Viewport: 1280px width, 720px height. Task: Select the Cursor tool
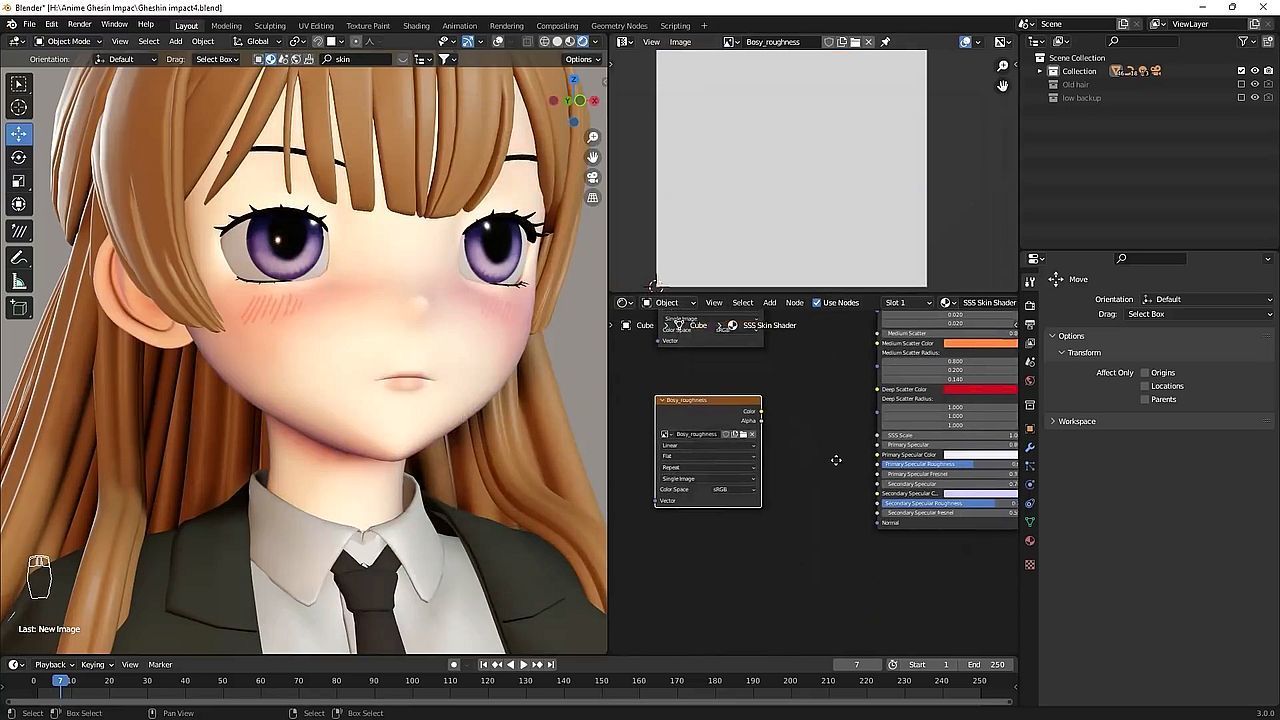pos(19,108)
